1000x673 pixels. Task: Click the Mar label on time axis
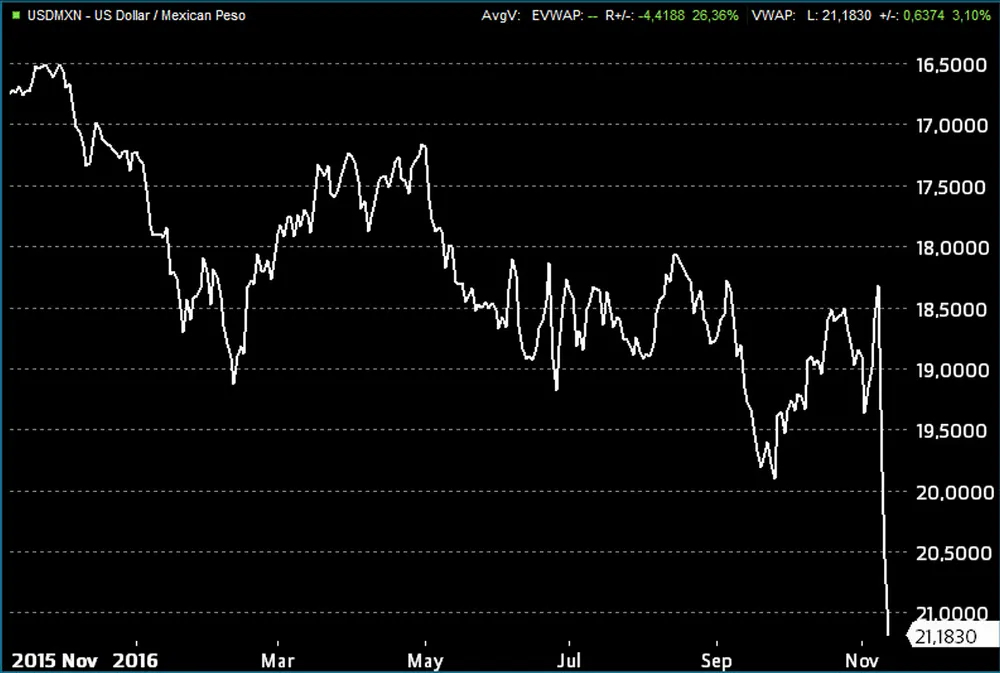click(x=277, y=660)
